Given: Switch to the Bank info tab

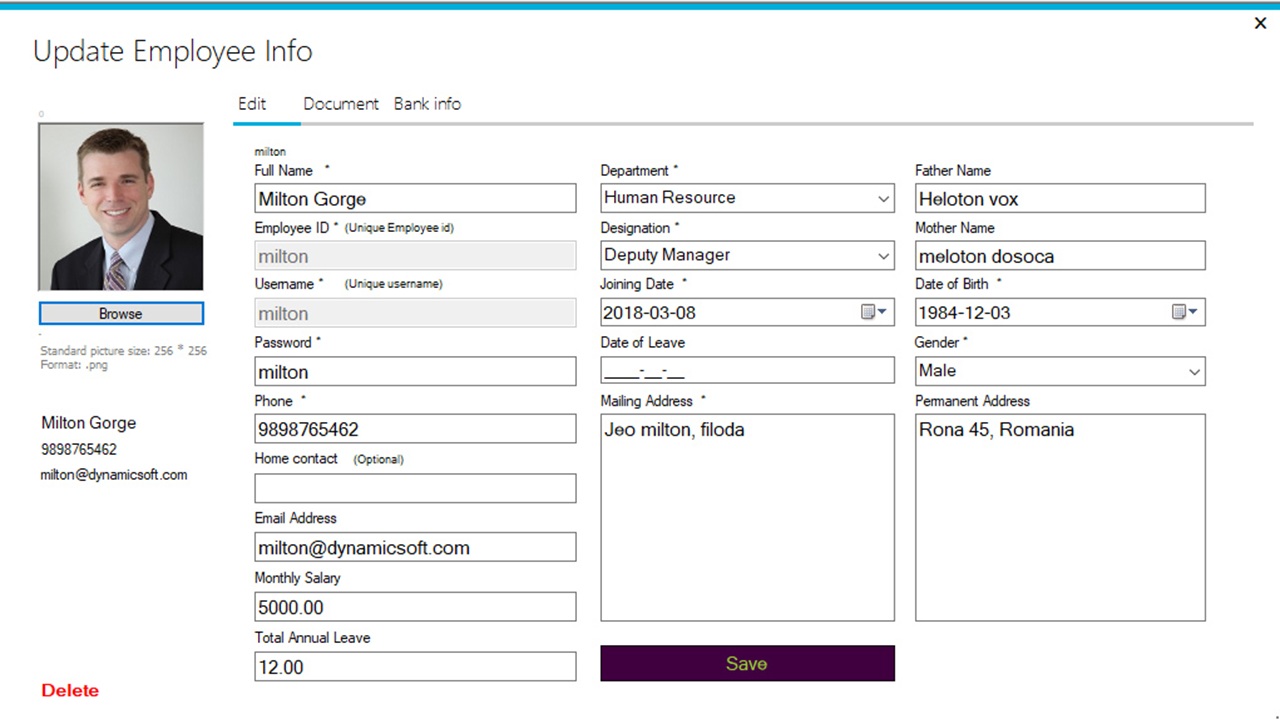Looking at the screenshot, I should click(427, 103).
